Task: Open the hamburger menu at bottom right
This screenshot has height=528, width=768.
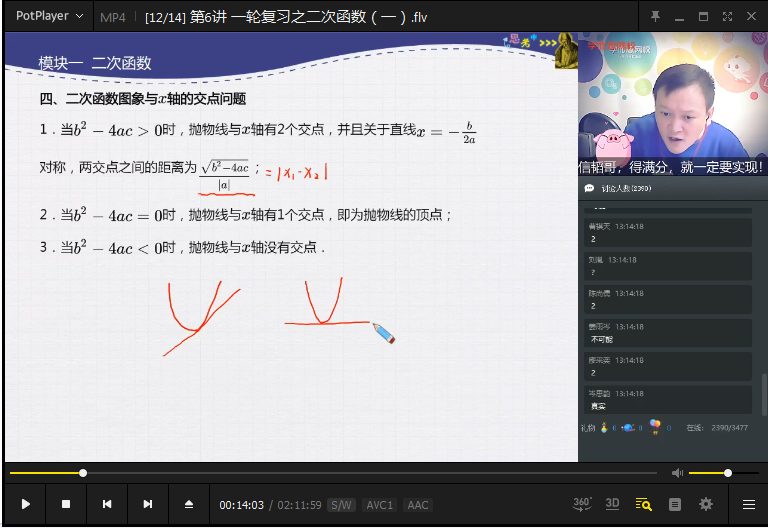Action: (748, 504)
